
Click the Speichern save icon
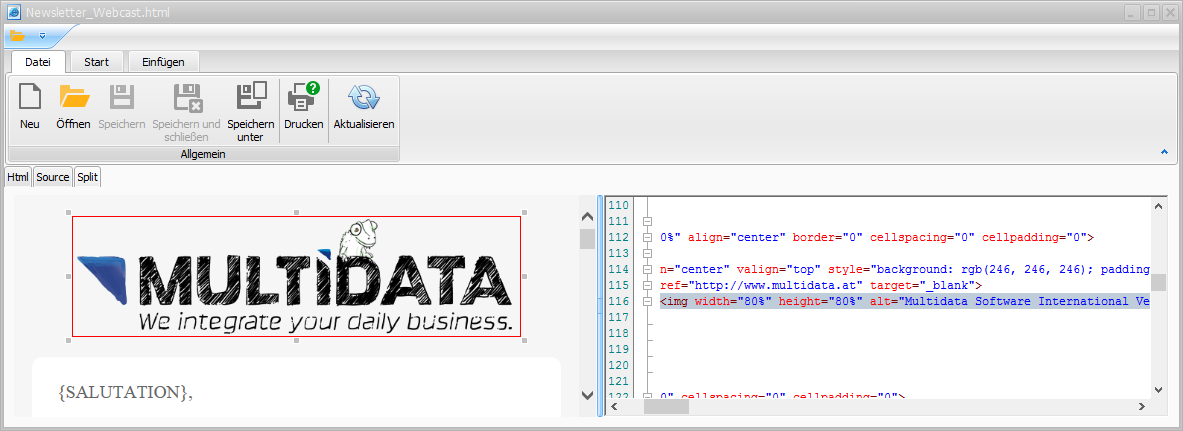(121, 97)
